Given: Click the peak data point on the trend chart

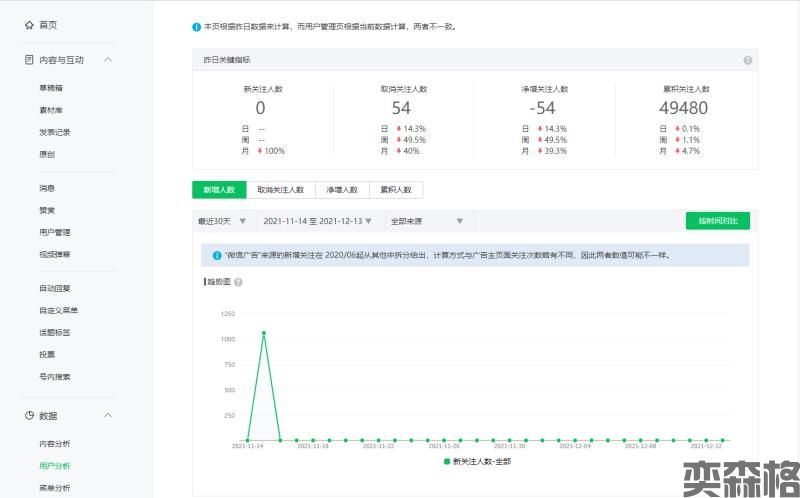Looking at the screenshot, I should tap(264, 333).
